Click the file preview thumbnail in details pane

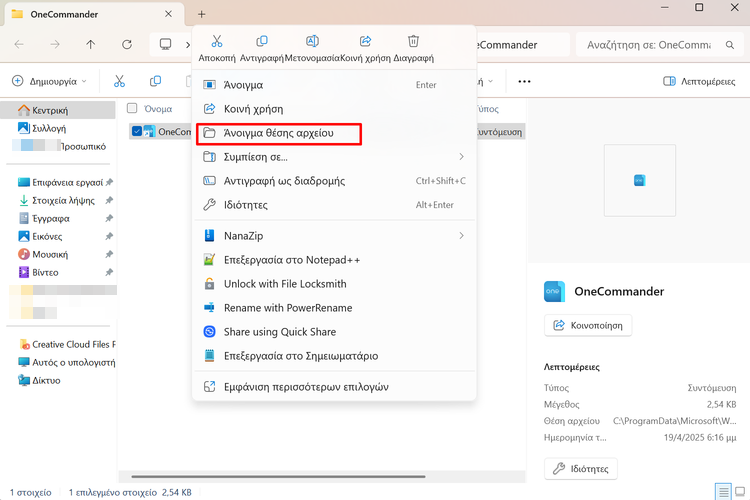click(x=640, y=180)
